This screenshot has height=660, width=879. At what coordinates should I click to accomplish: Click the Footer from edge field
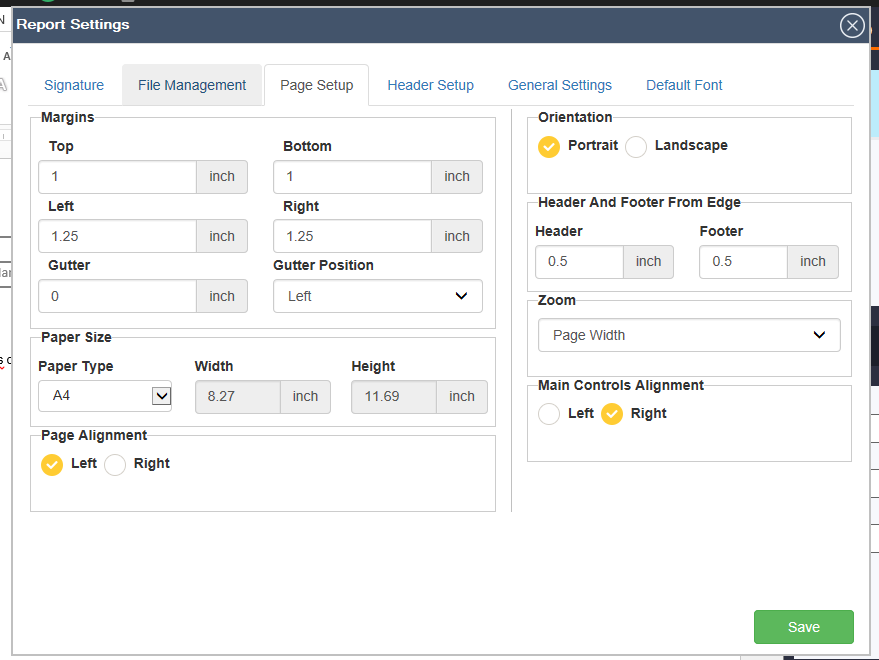743,262
